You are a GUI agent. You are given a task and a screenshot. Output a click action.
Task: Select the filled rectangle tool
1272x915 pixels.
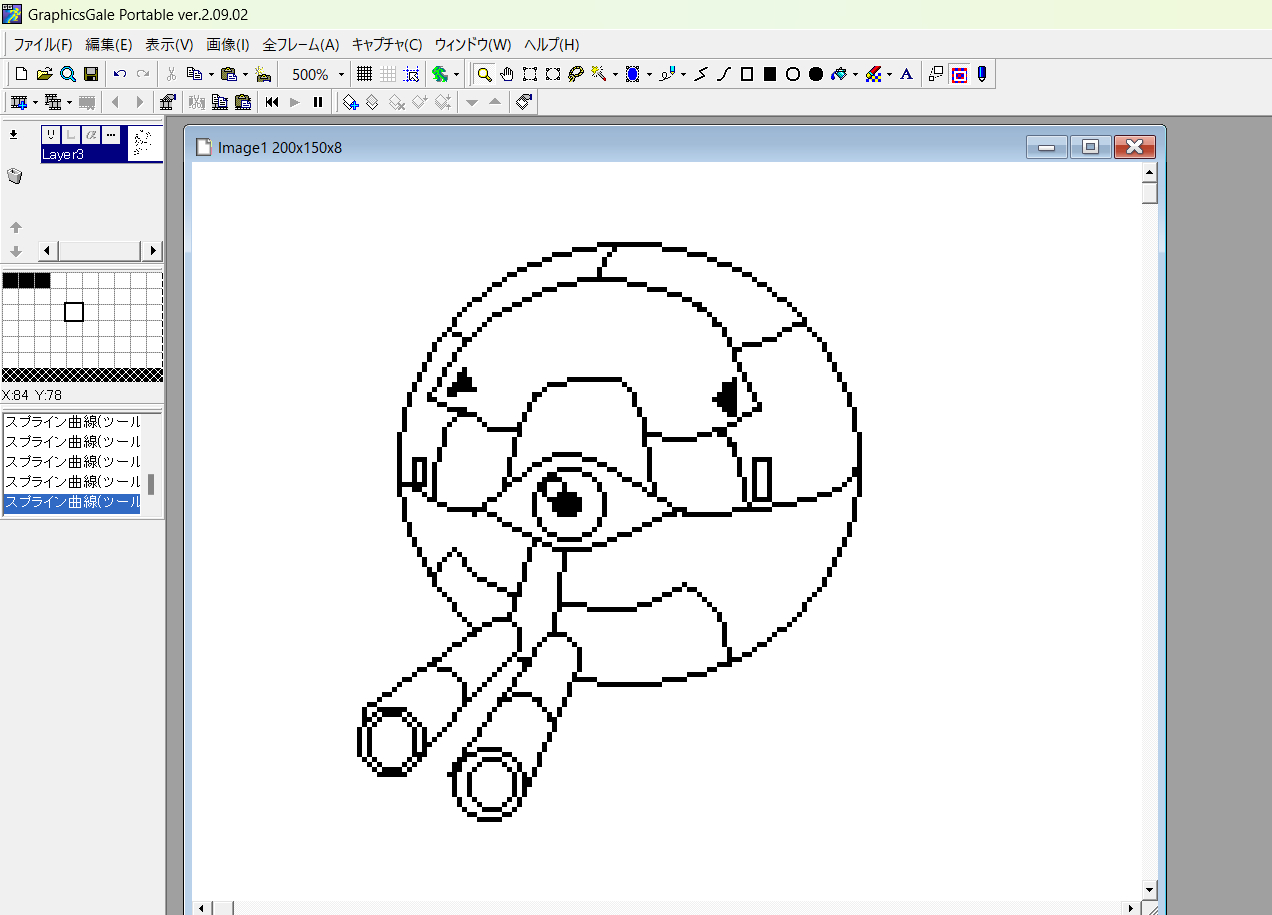[x=770, y=74]
